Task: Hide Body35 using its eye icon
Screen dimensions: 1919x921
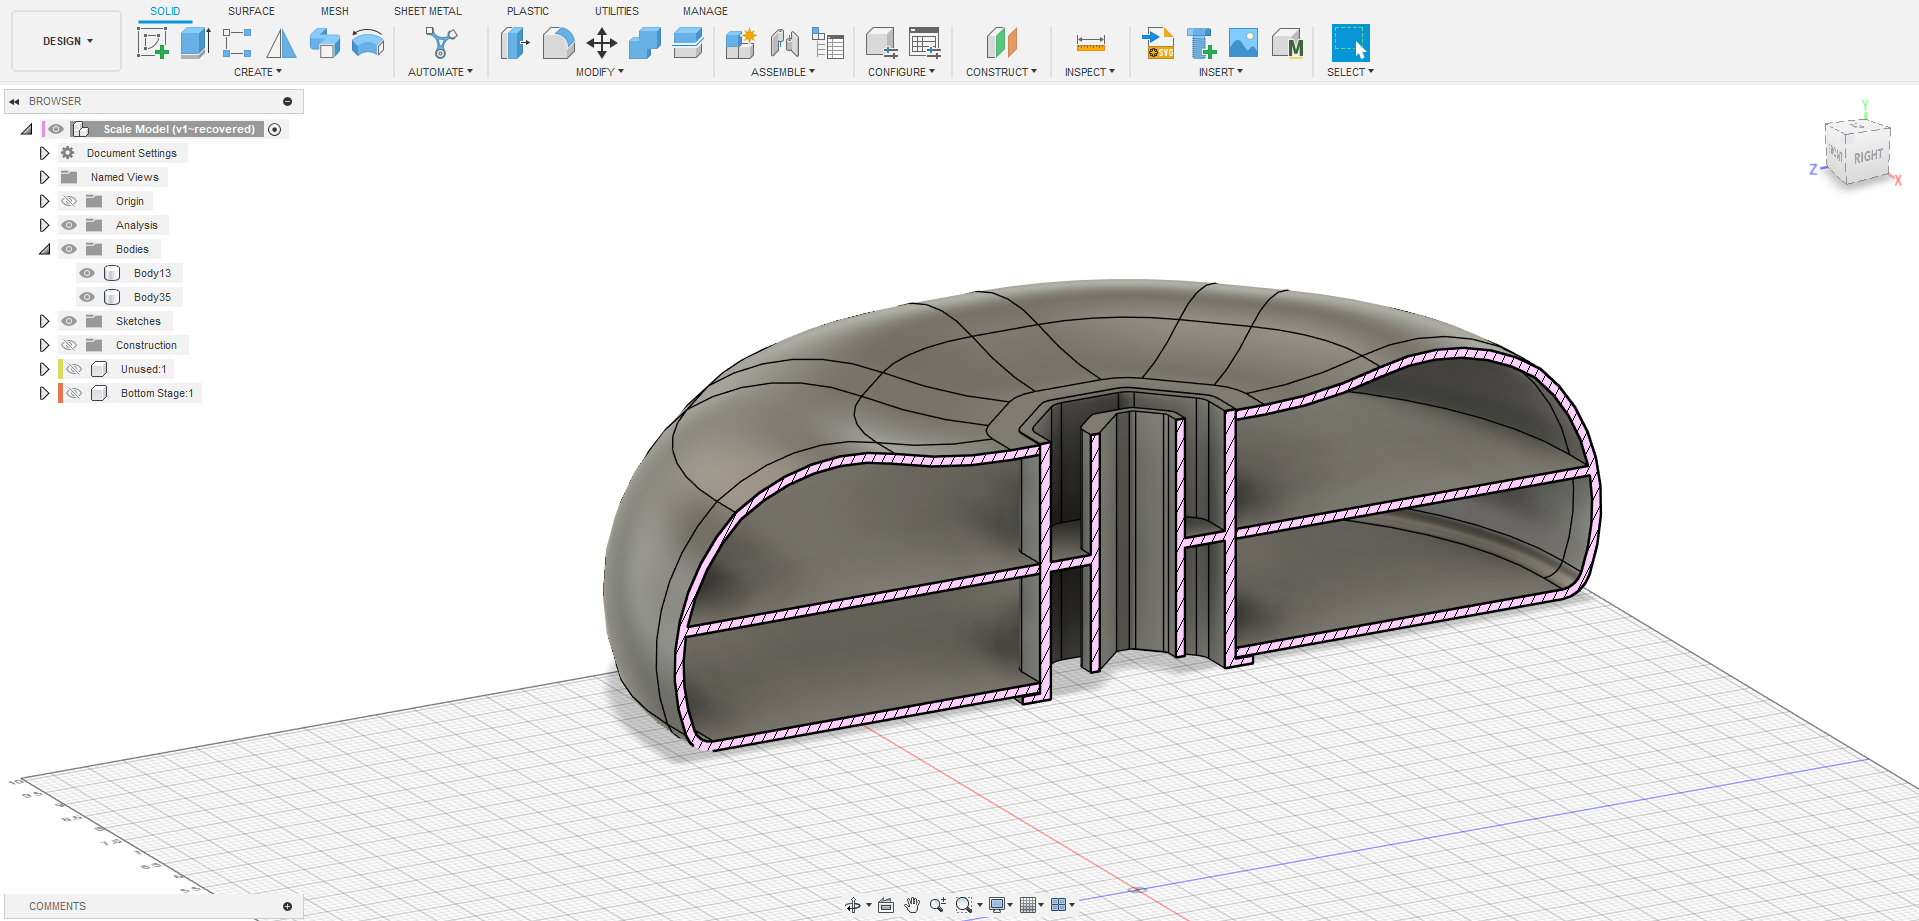Action: pyautogui.click(x=87, y=297)
